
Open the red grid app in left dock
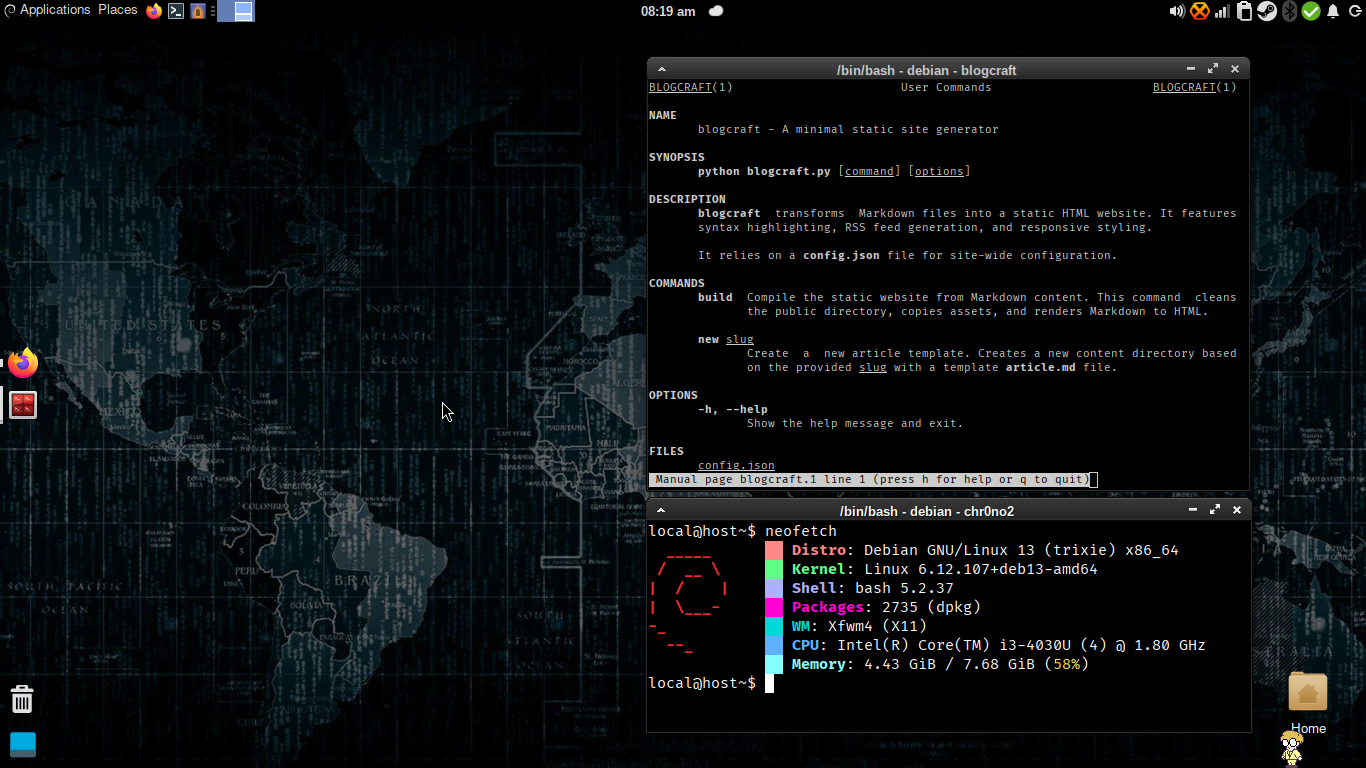(23, 405)
